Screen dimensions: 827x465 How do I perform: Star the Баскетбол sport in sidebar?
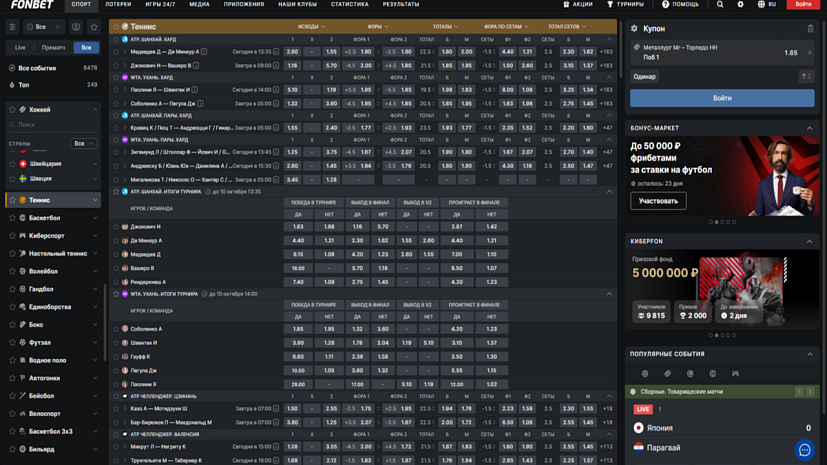tap(12, 218)
